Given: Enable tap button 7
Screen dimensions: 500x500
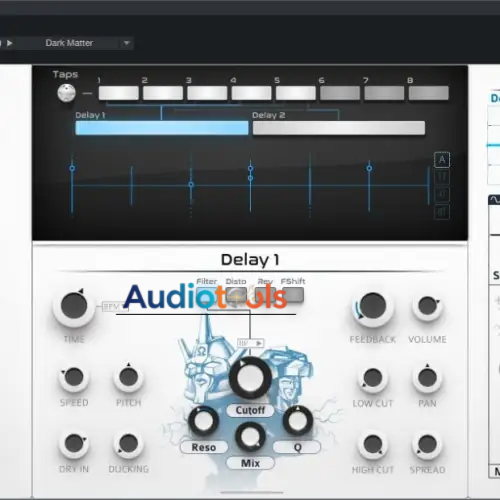Looking at the screenshot, I should coord(384,93).
